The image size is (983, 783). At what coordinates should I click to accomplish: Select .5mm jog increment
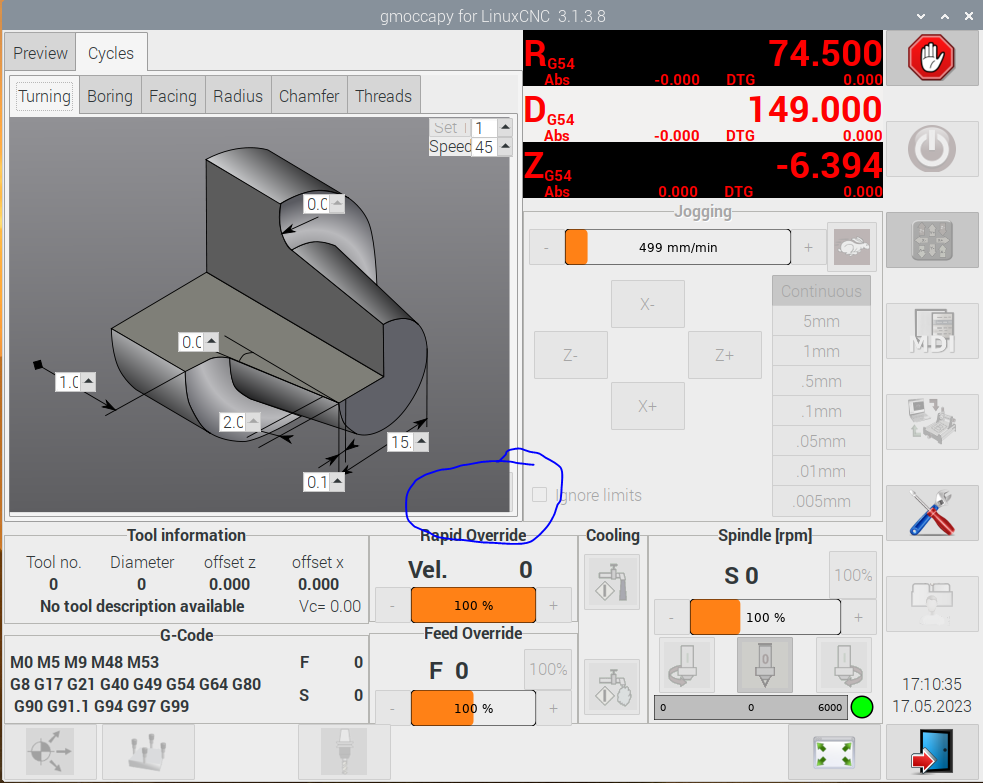click(x=821, y=381)
